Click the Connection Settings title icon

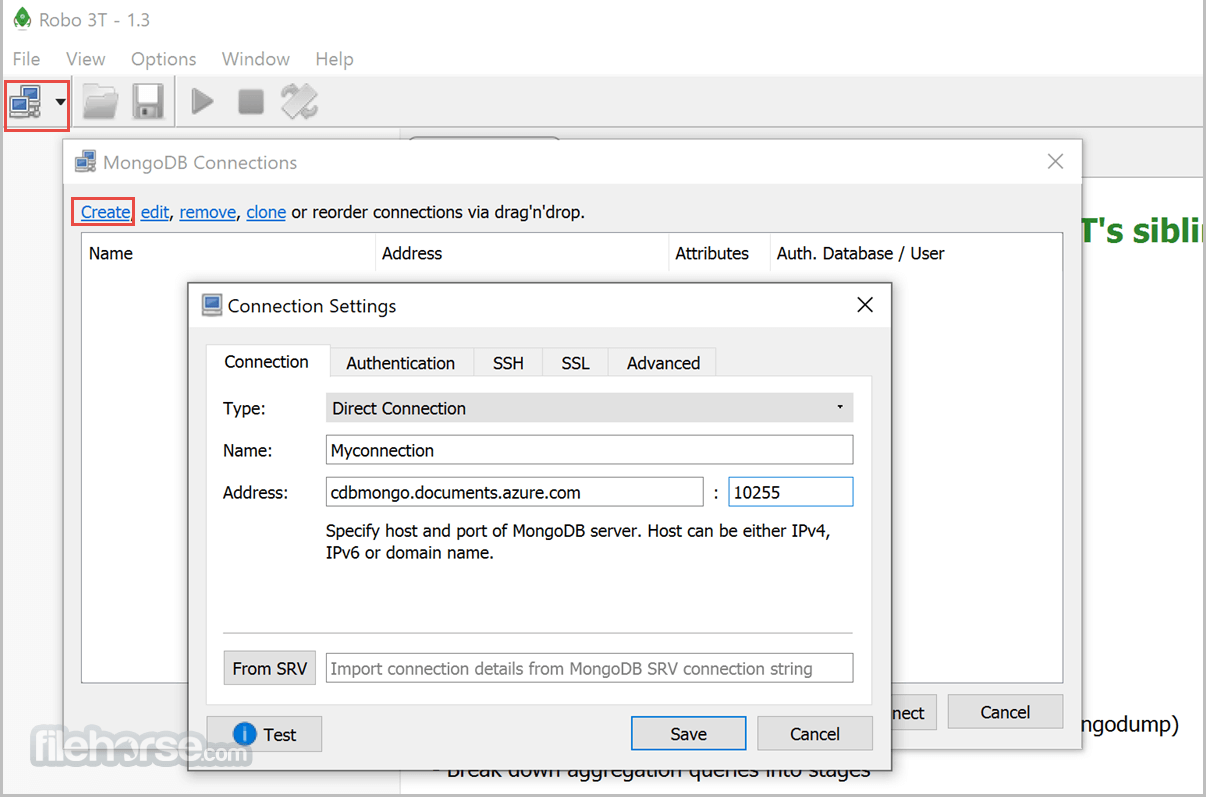pos(211,305)
